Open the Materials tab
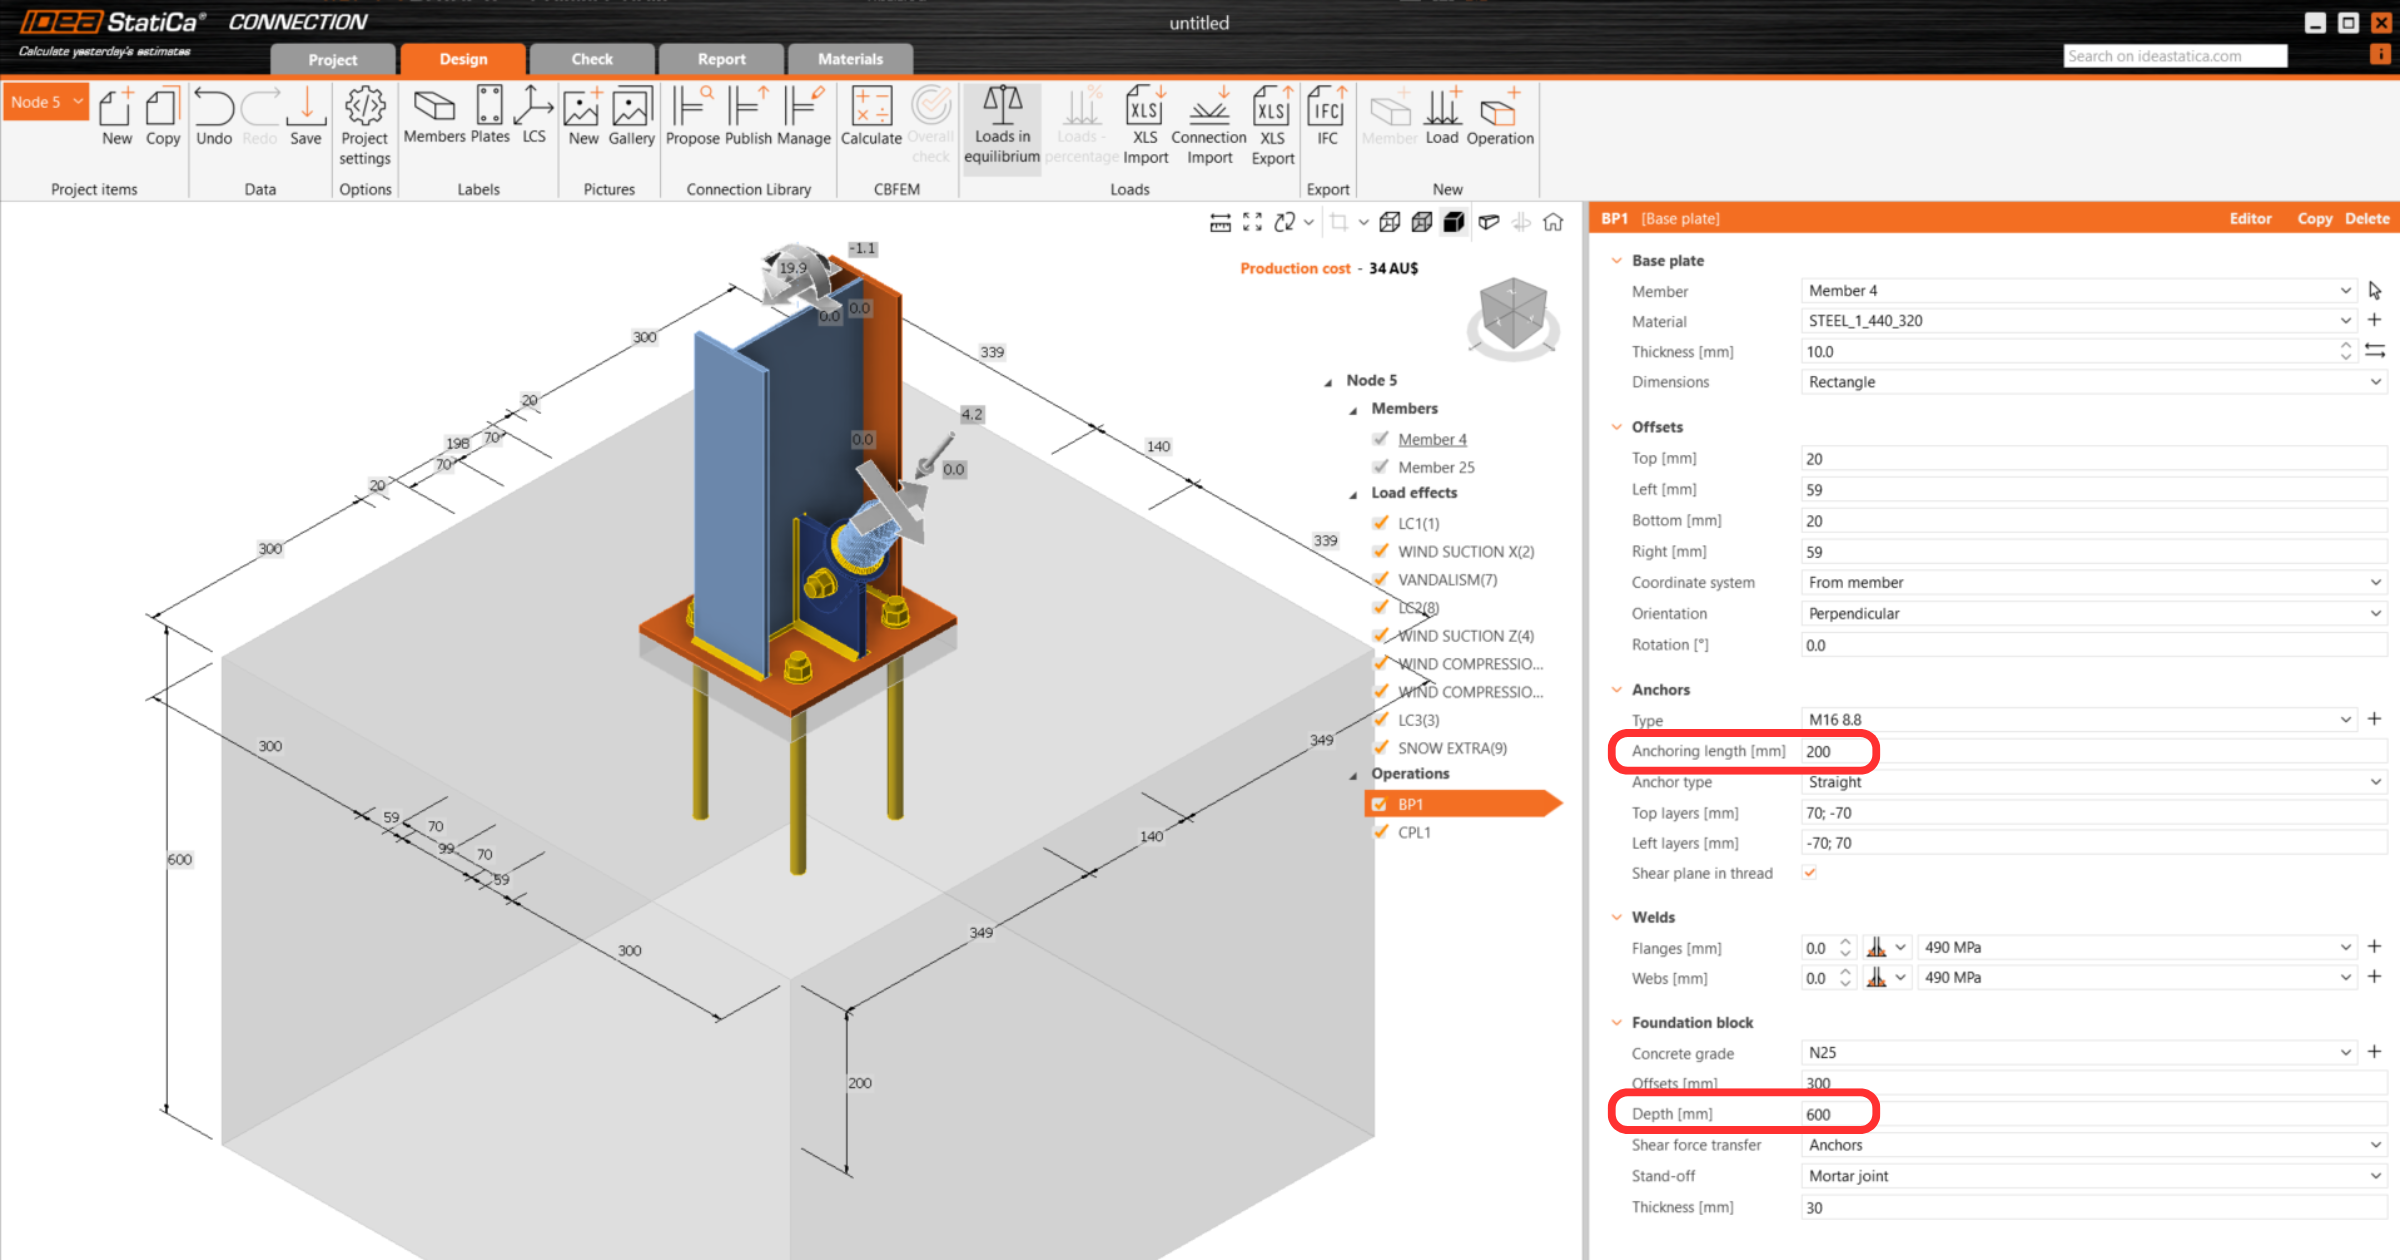 (850, 59)
